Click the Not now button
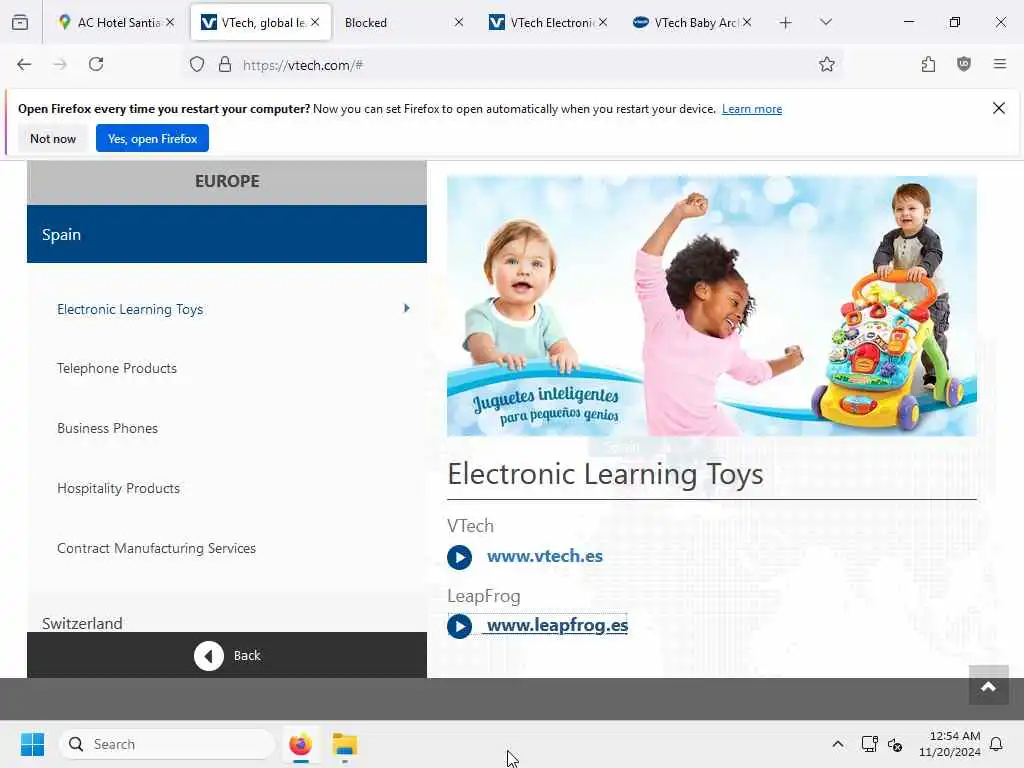Screen dimensions: 1024x768 coord(53,138)
